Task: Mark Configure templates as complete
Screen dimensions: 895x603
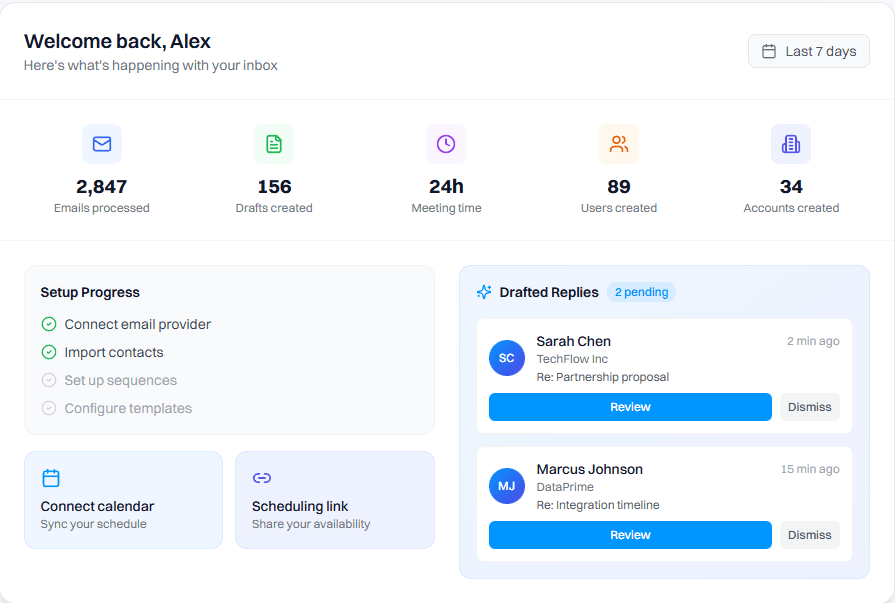Action: pyautogui.click(x=48, y=408)
